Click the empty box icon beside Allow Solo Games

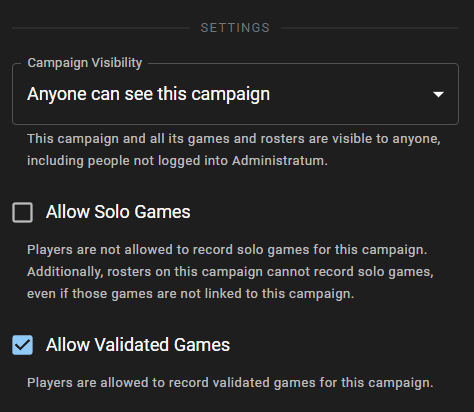[22, 212]
